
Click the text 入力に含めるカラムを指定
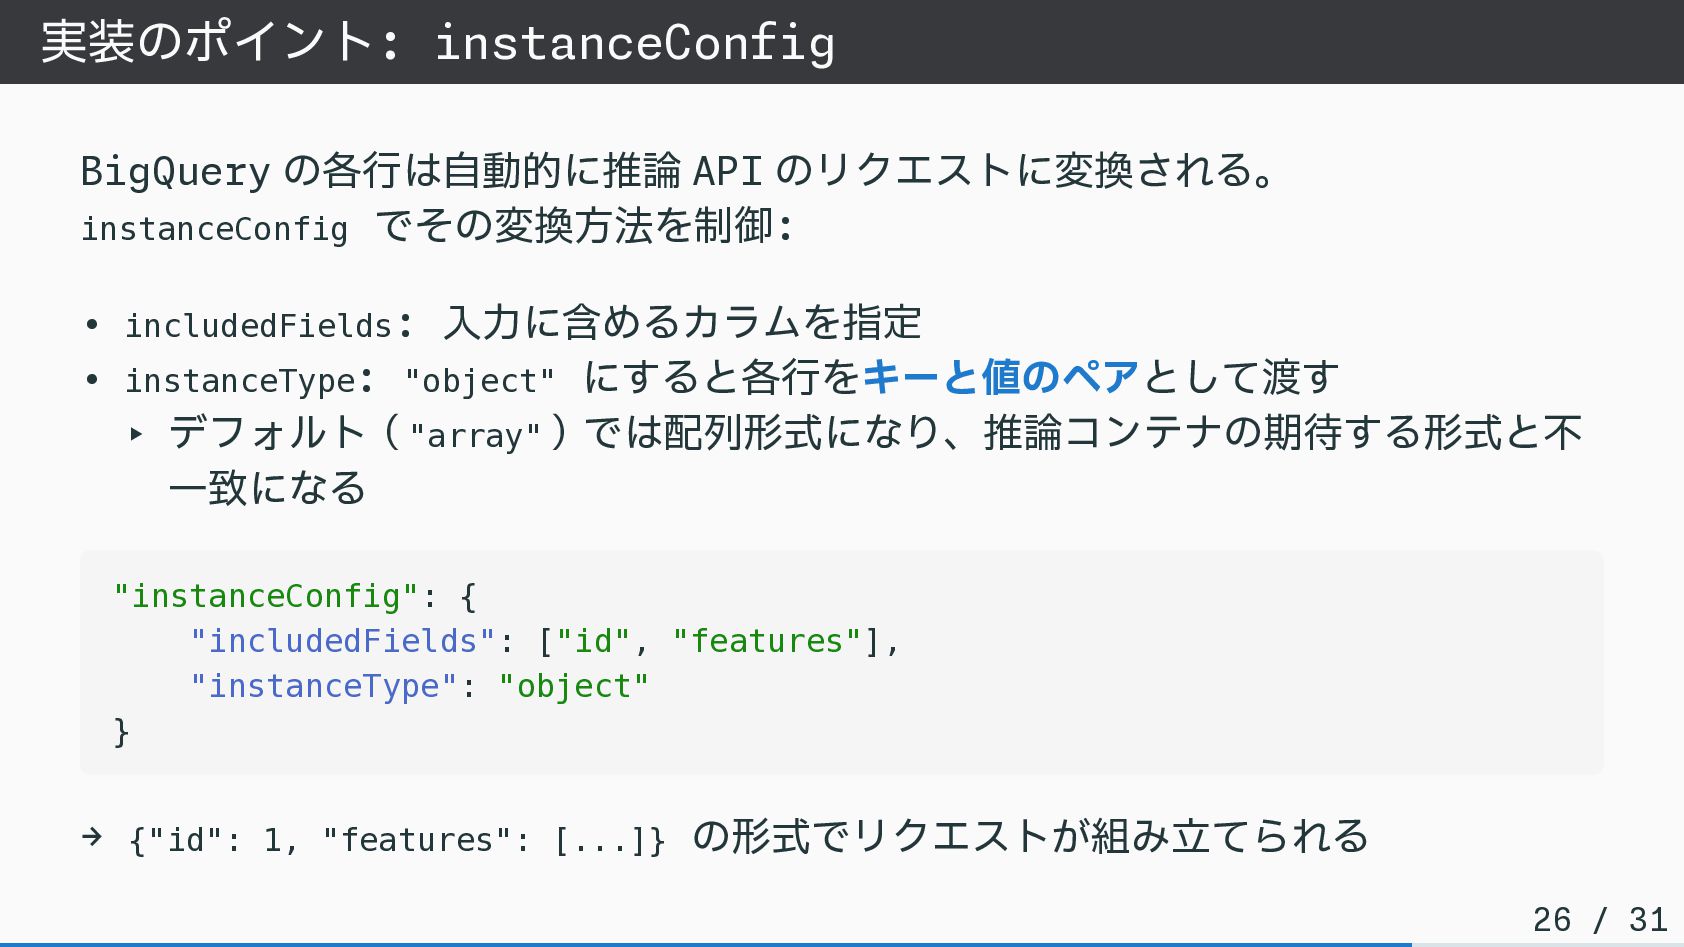click(x=682, y=323)
